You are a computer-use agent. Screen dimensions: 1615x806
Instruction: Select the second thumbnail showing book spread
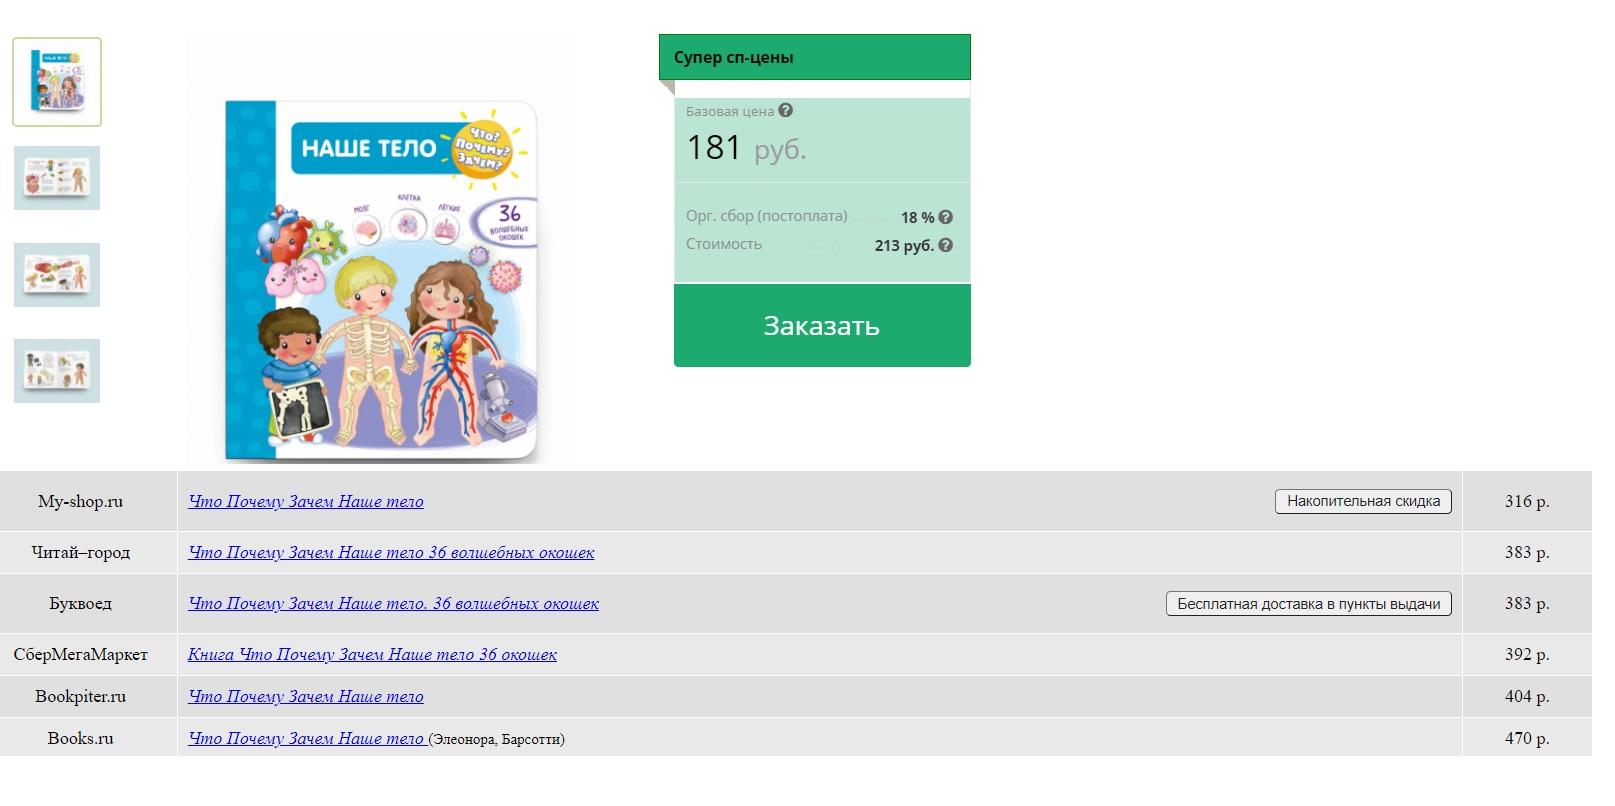coord(57,178)
